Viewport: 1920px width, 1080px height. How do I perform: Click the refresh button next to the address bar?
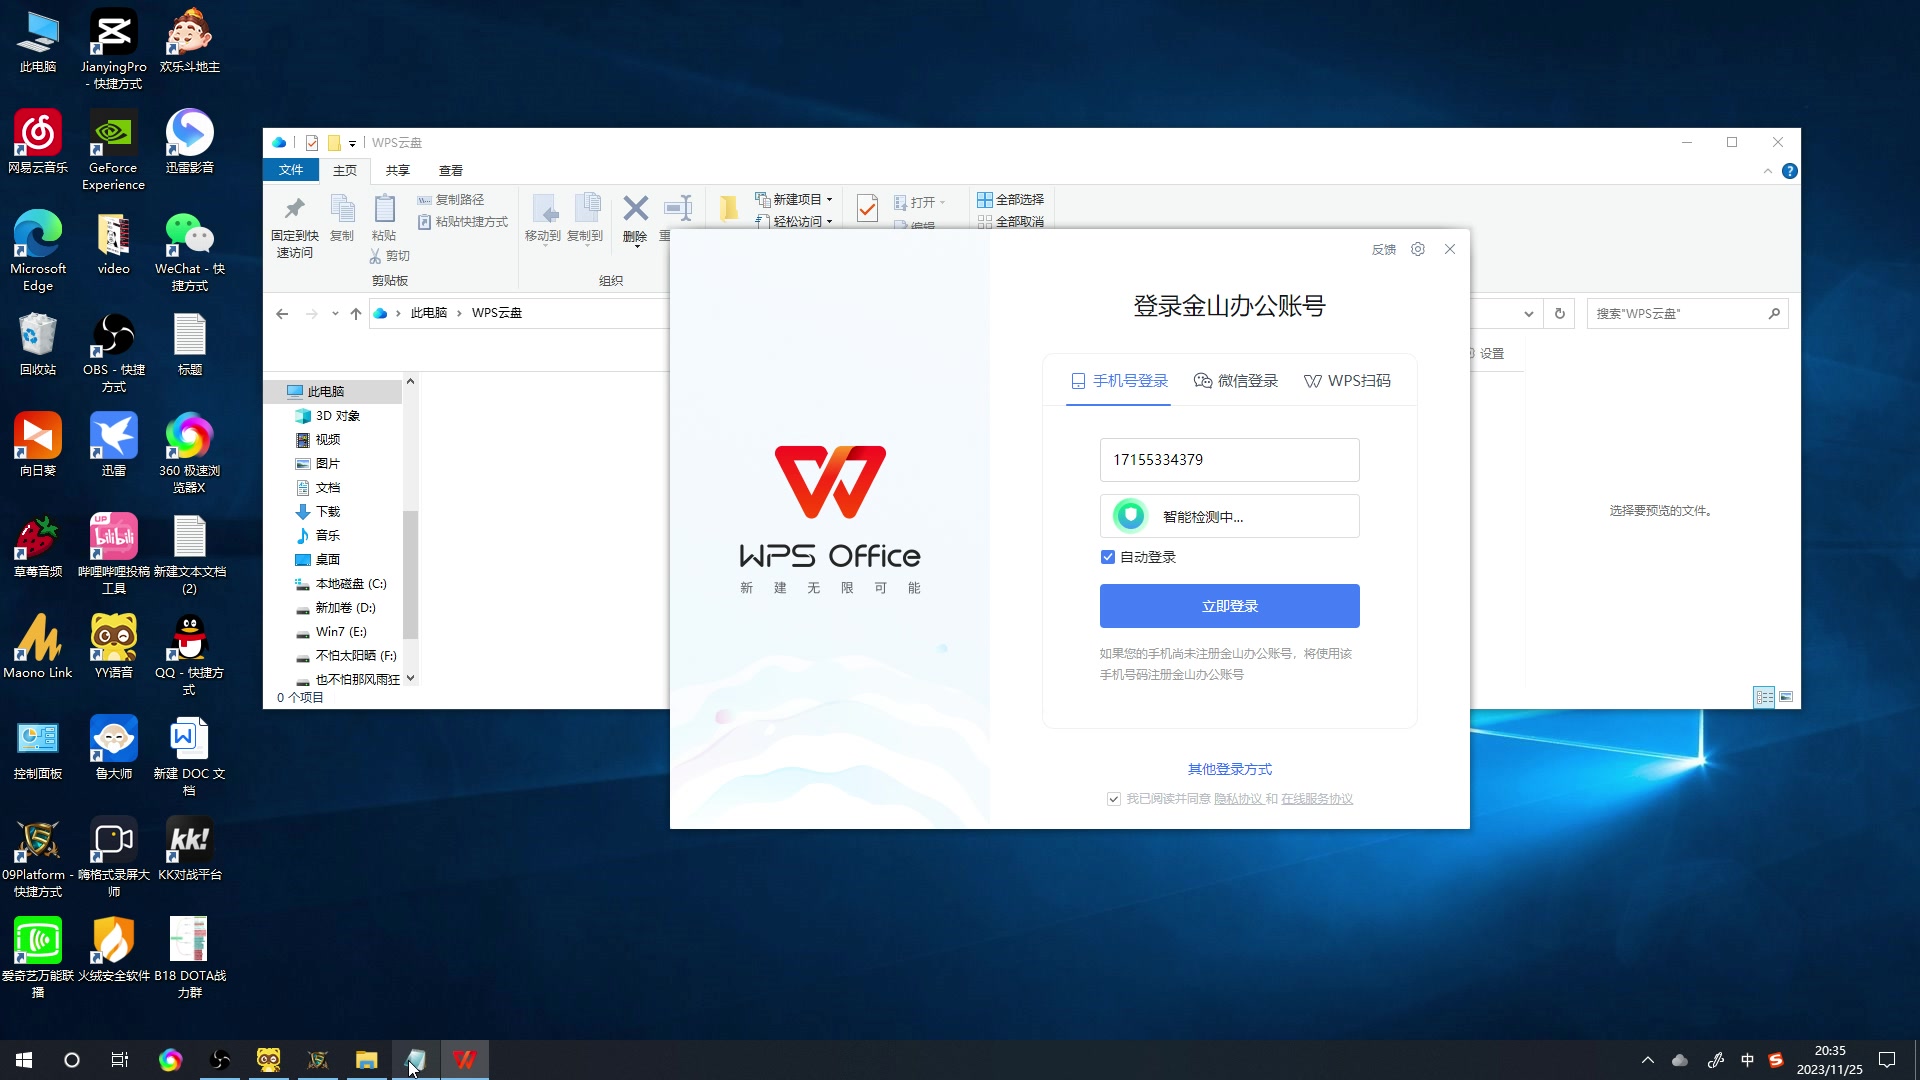[x=1559, y=314]
